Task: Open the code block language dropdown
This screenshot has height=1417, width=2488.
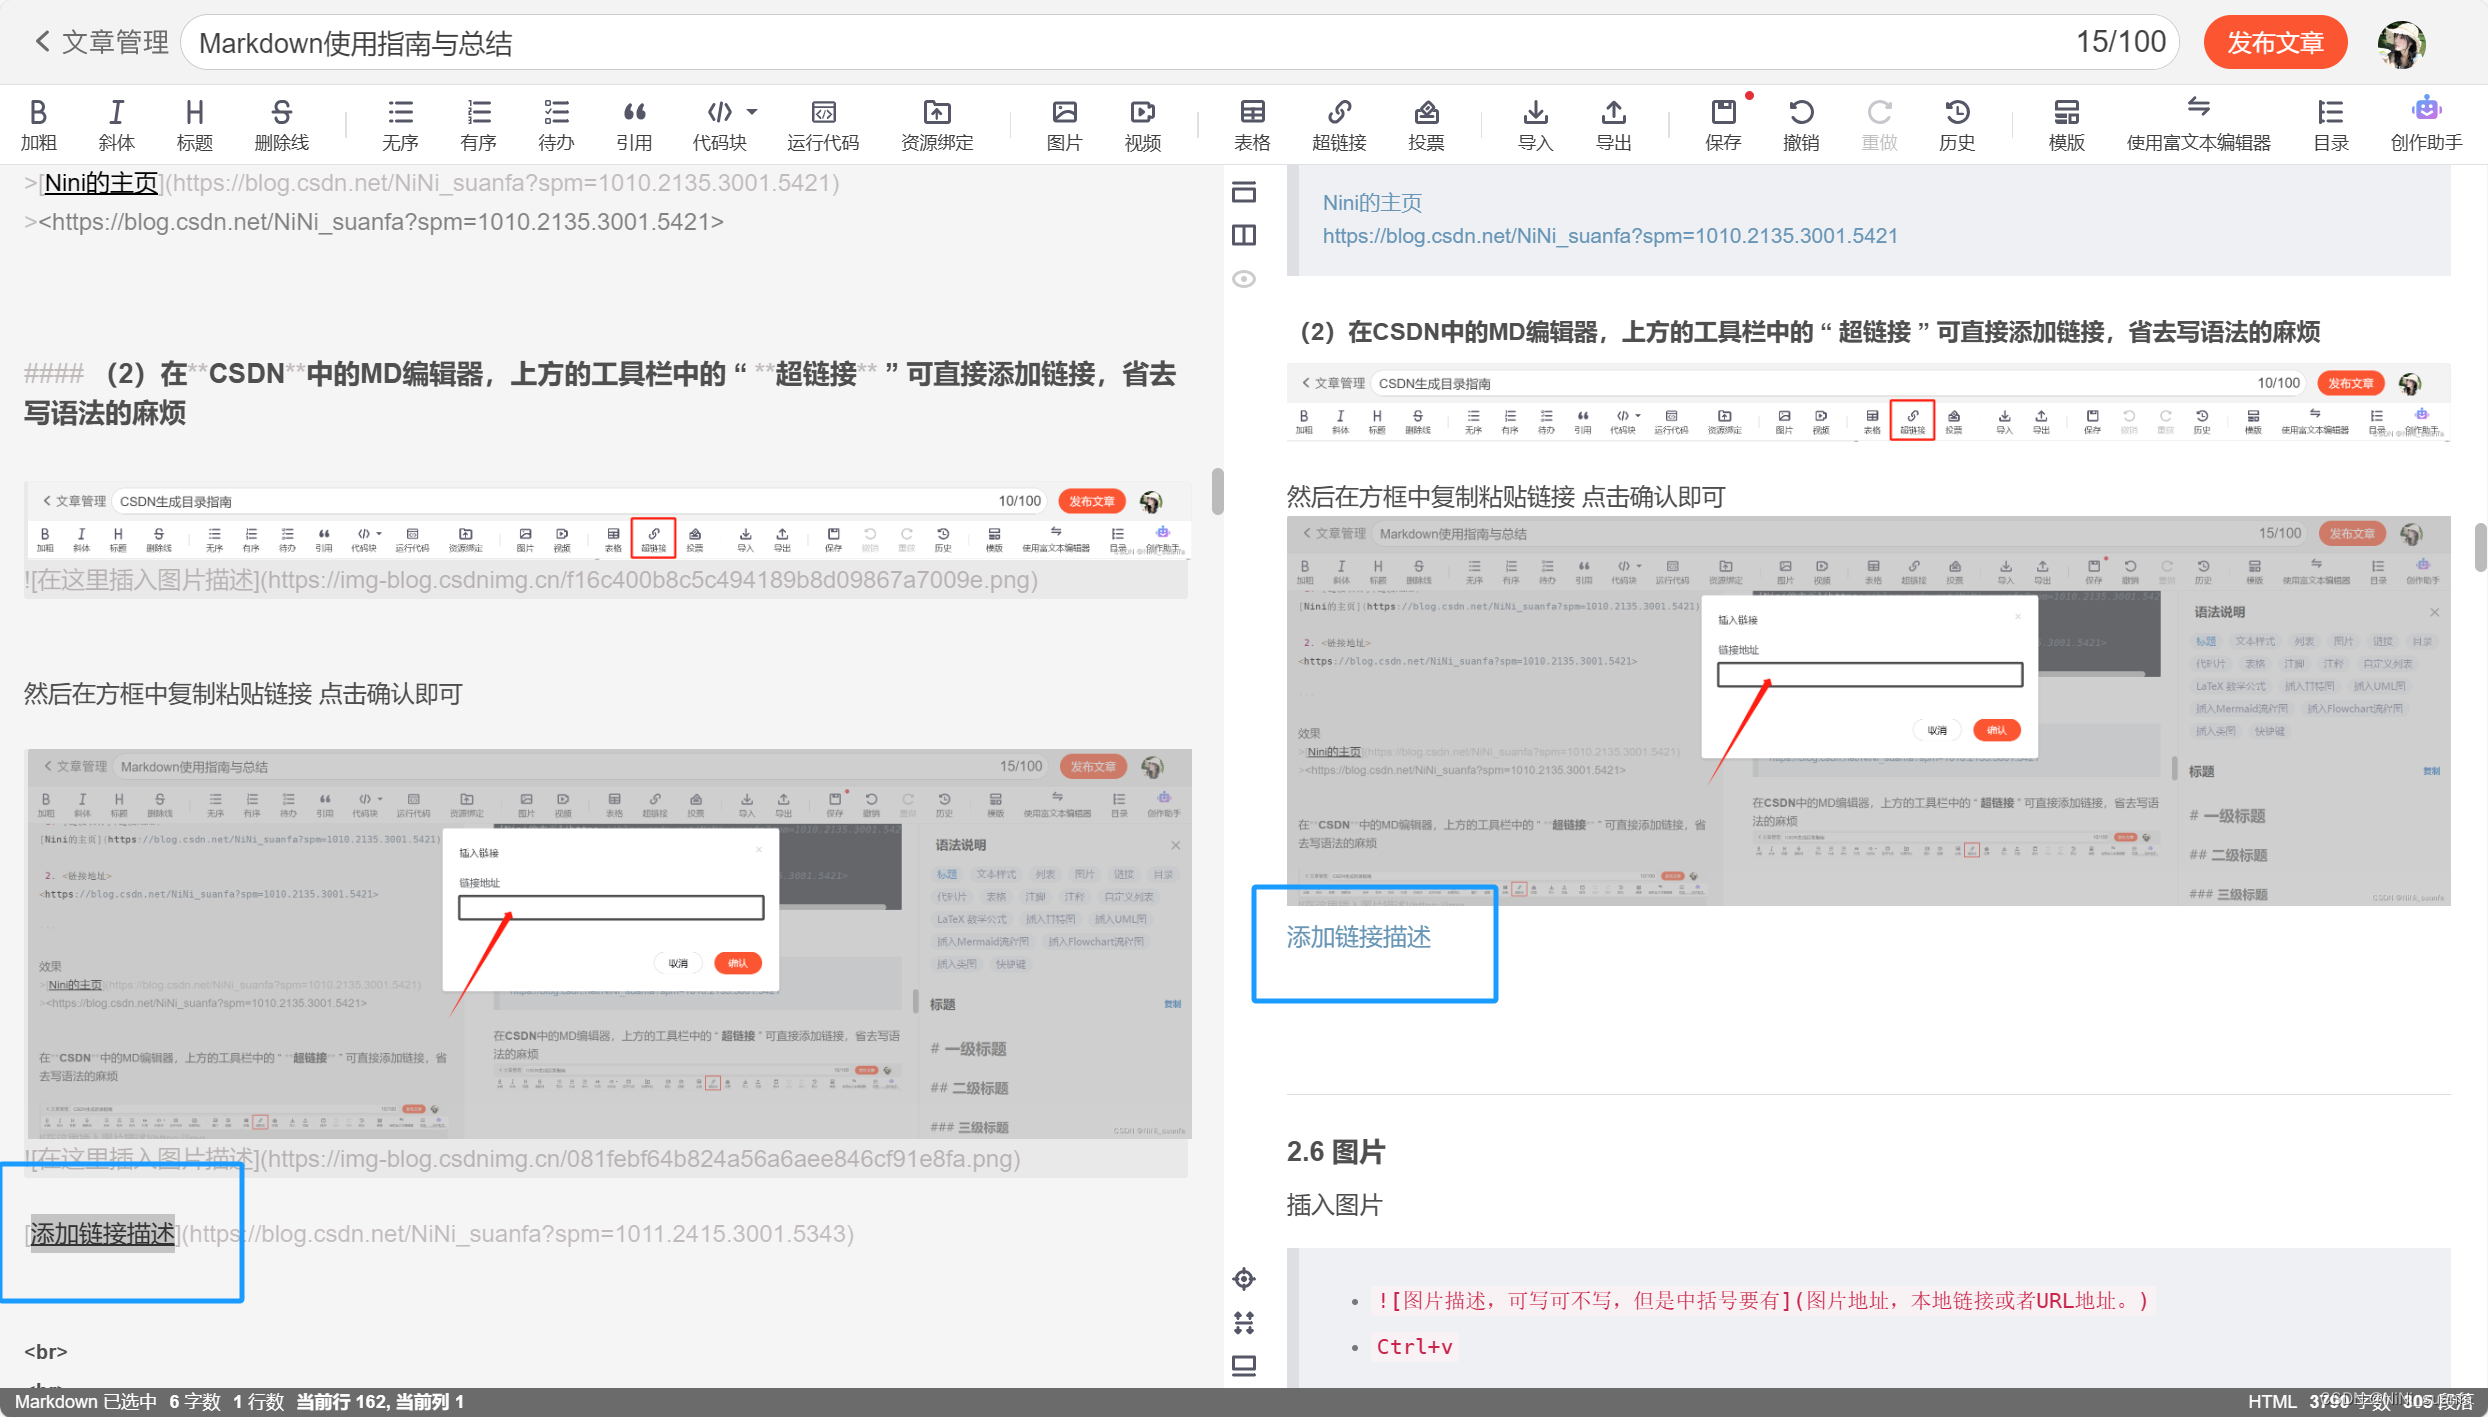Action: (754, 112)
